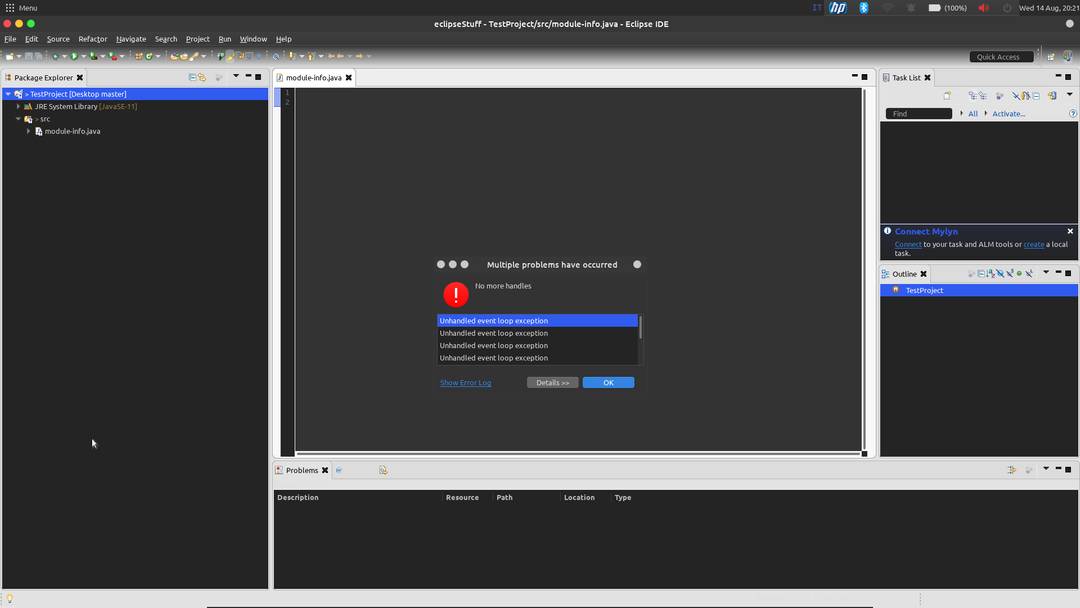
Task: Open the Project menu
Action: 198,39
